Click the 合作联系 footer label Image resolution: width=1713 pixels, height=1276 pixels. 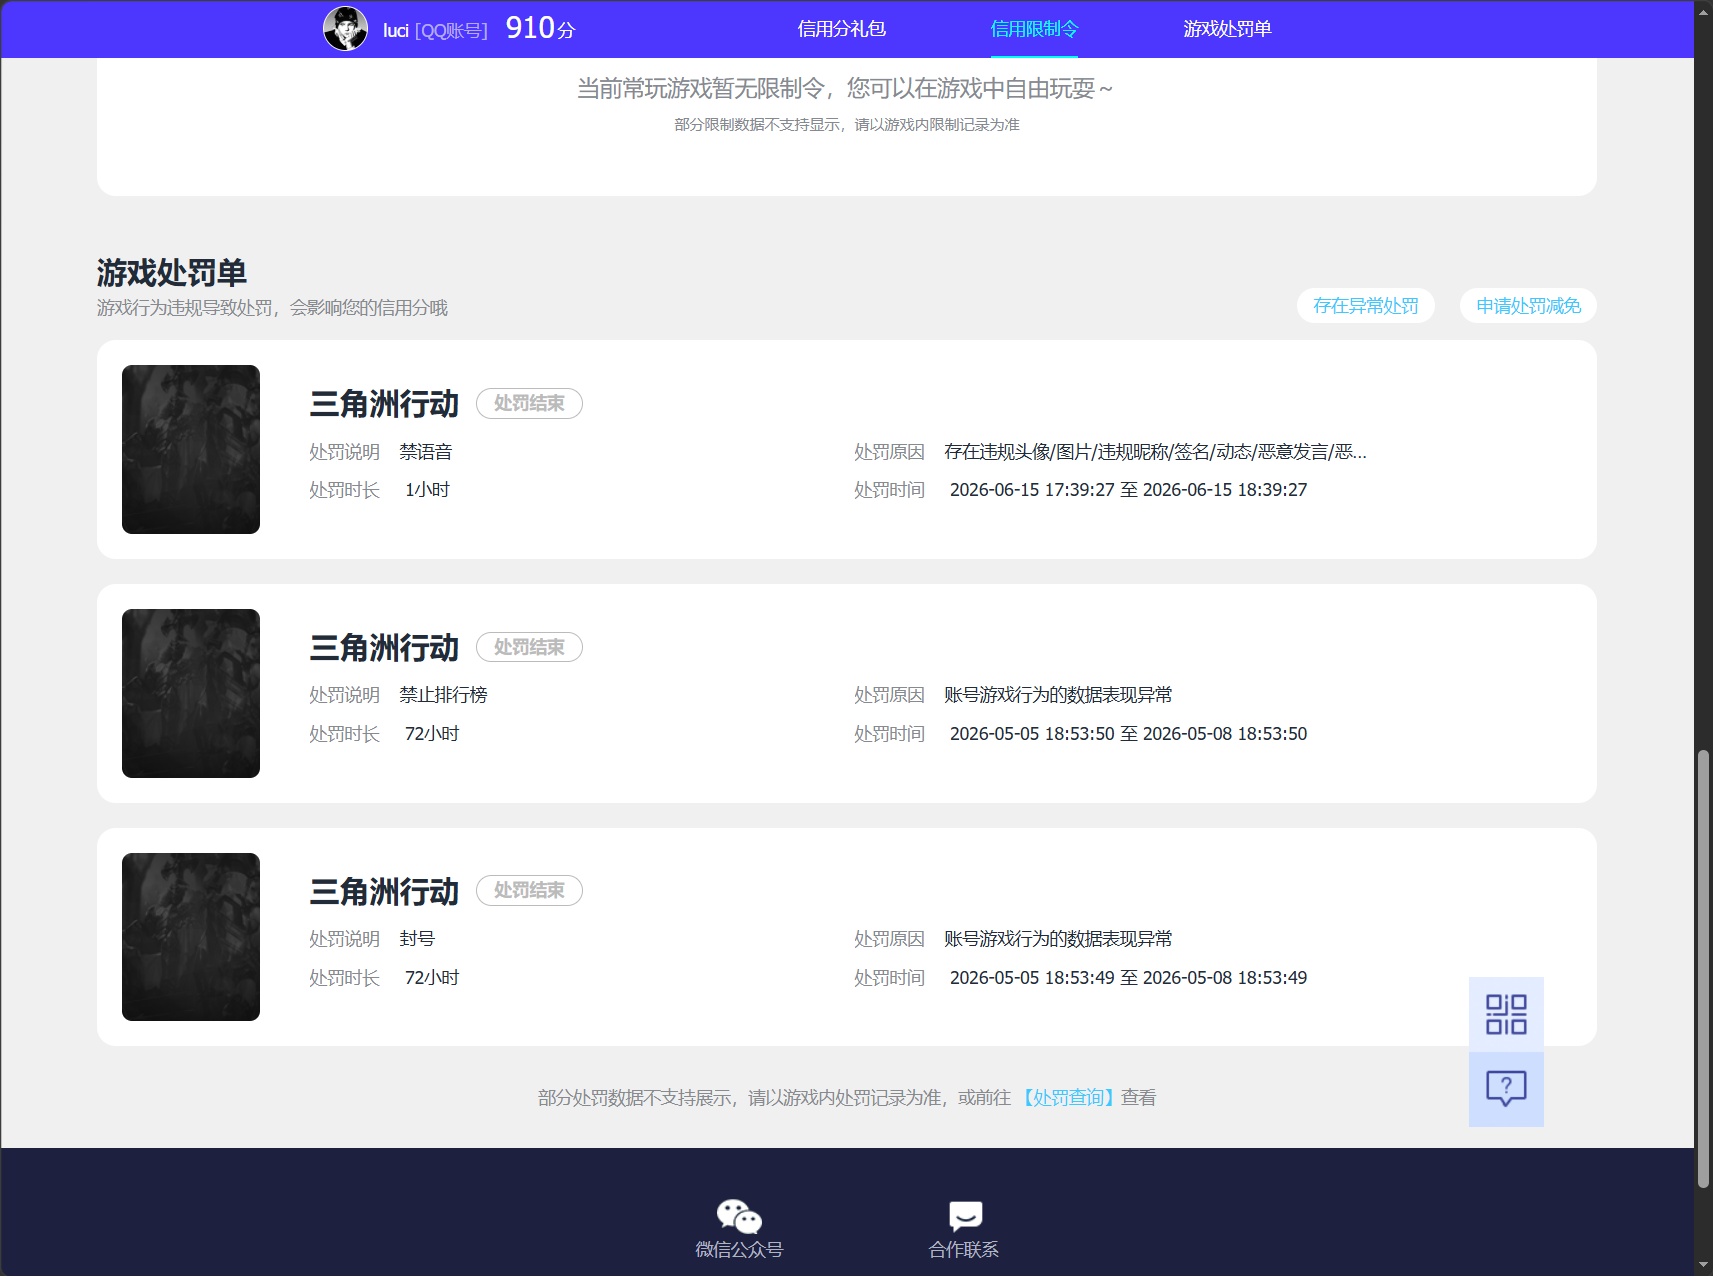(964, 1250)
